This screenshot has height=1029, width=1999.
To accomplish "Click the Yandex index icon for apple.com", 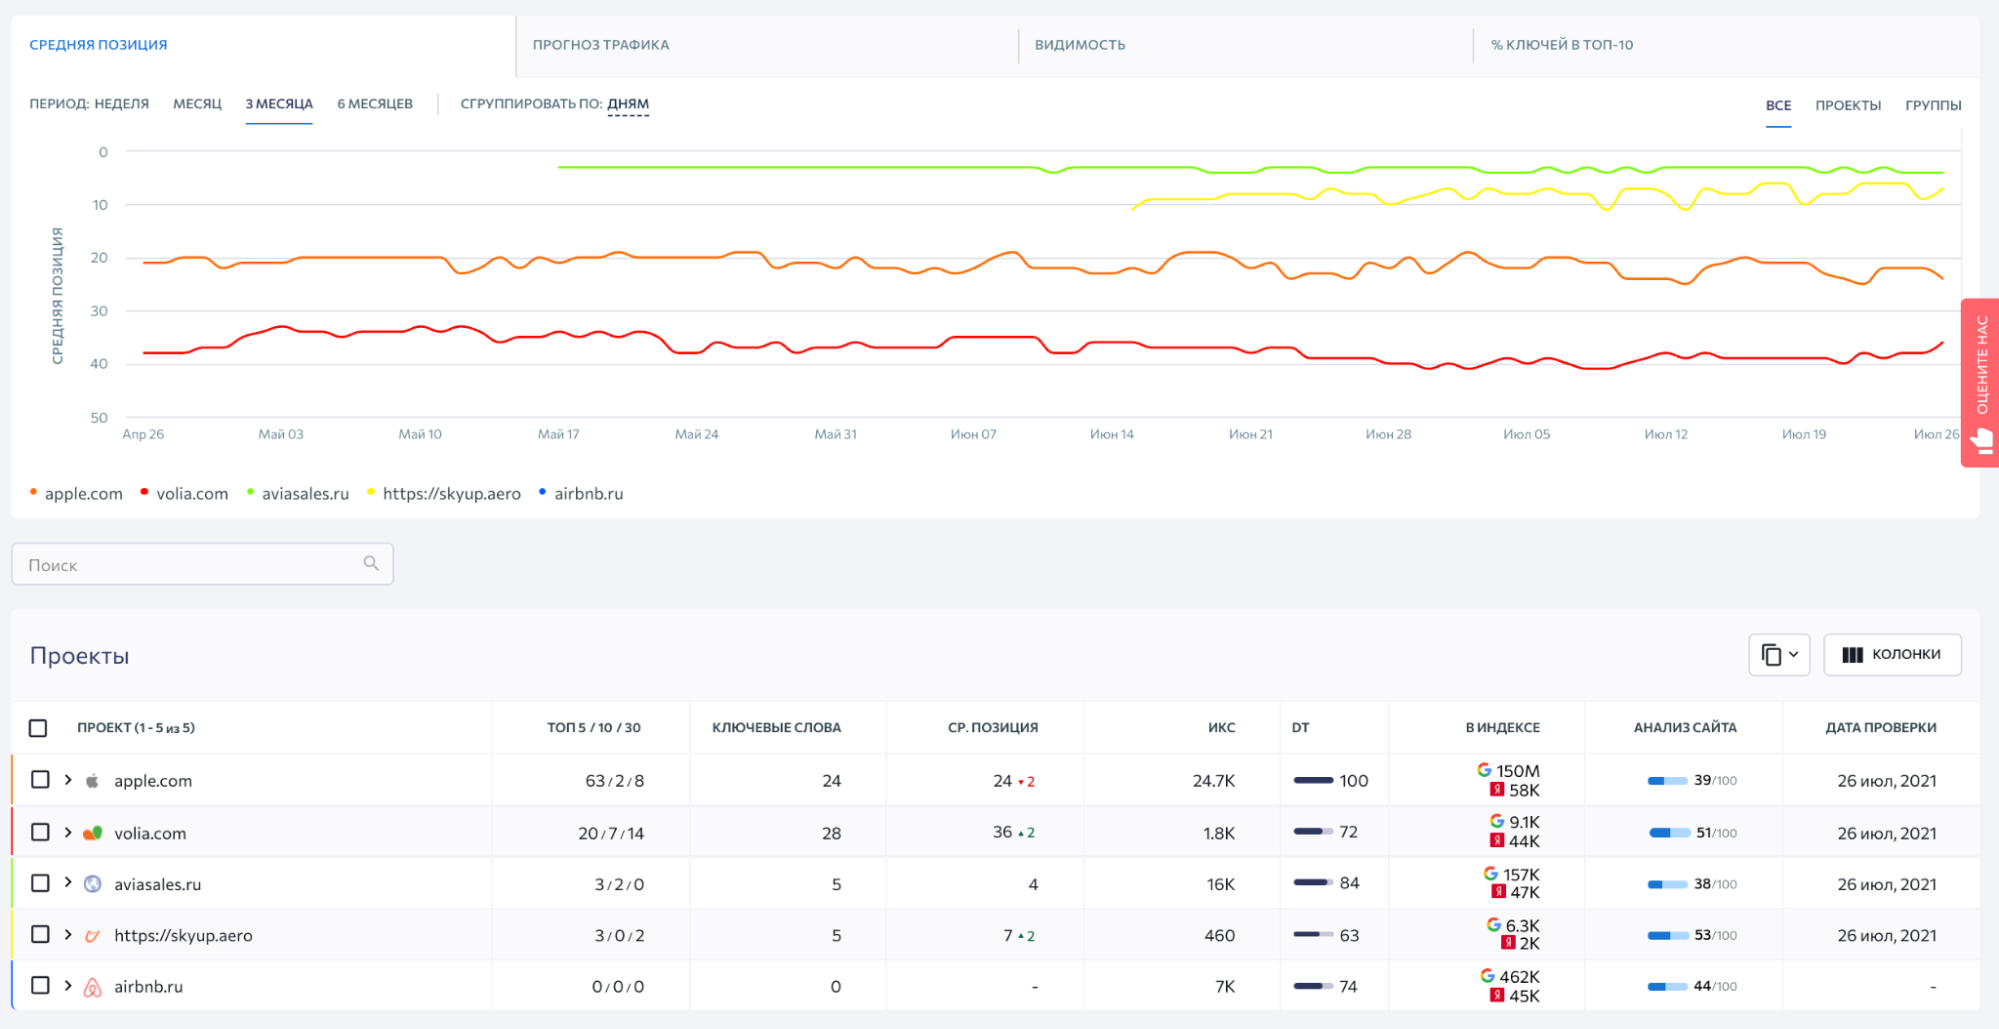I will point(1497,790).
